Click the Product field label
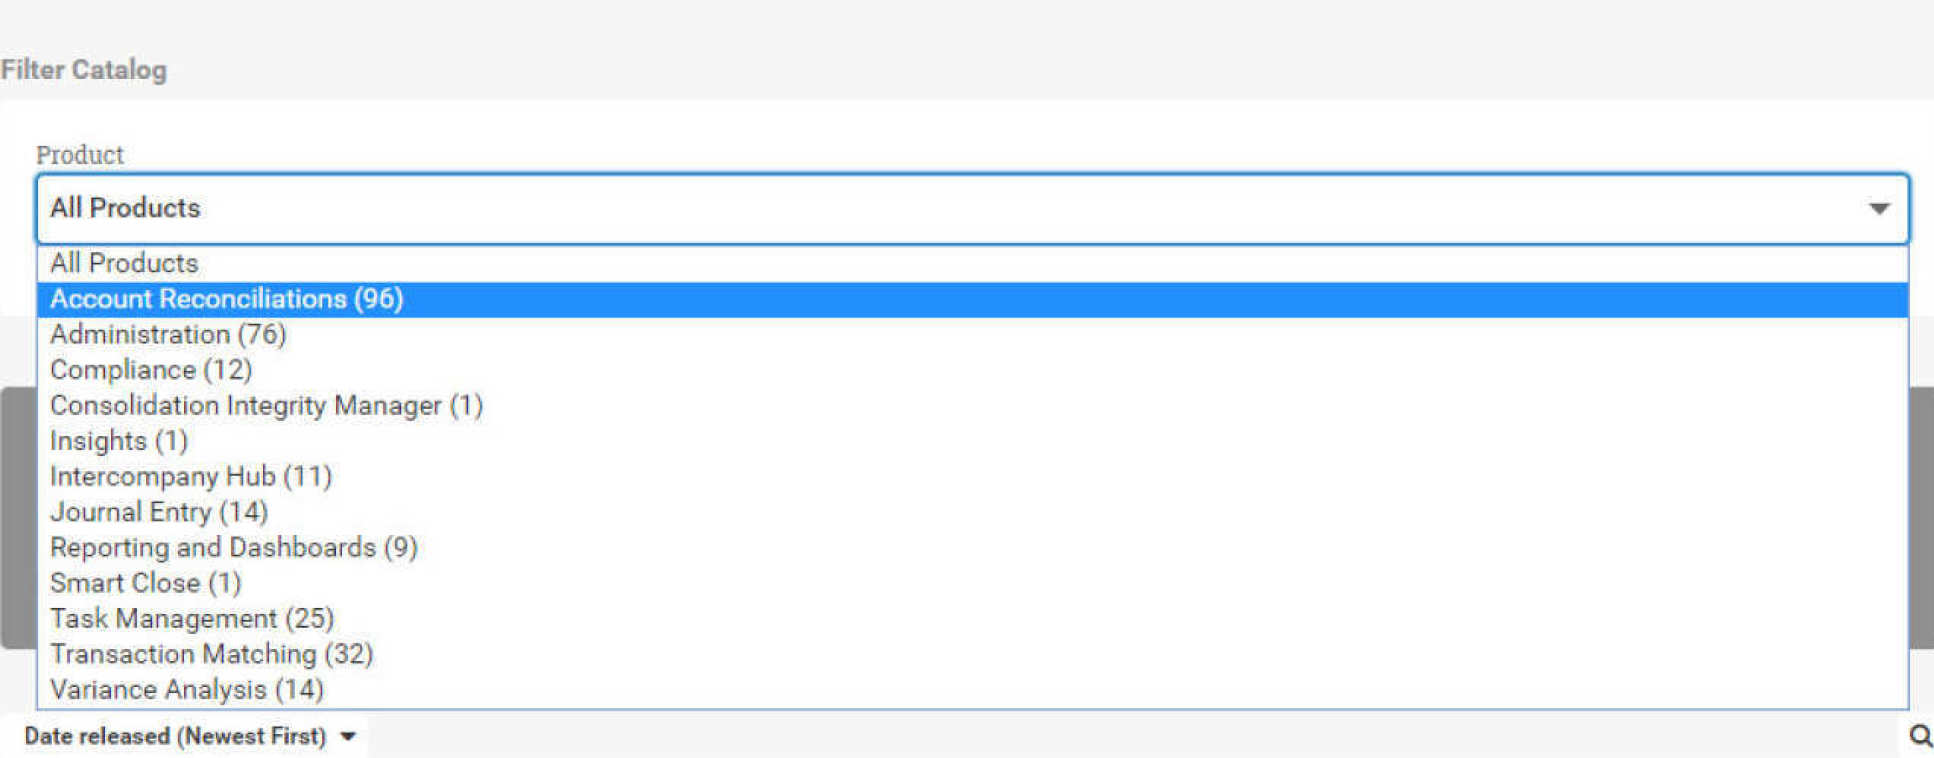 80,155
